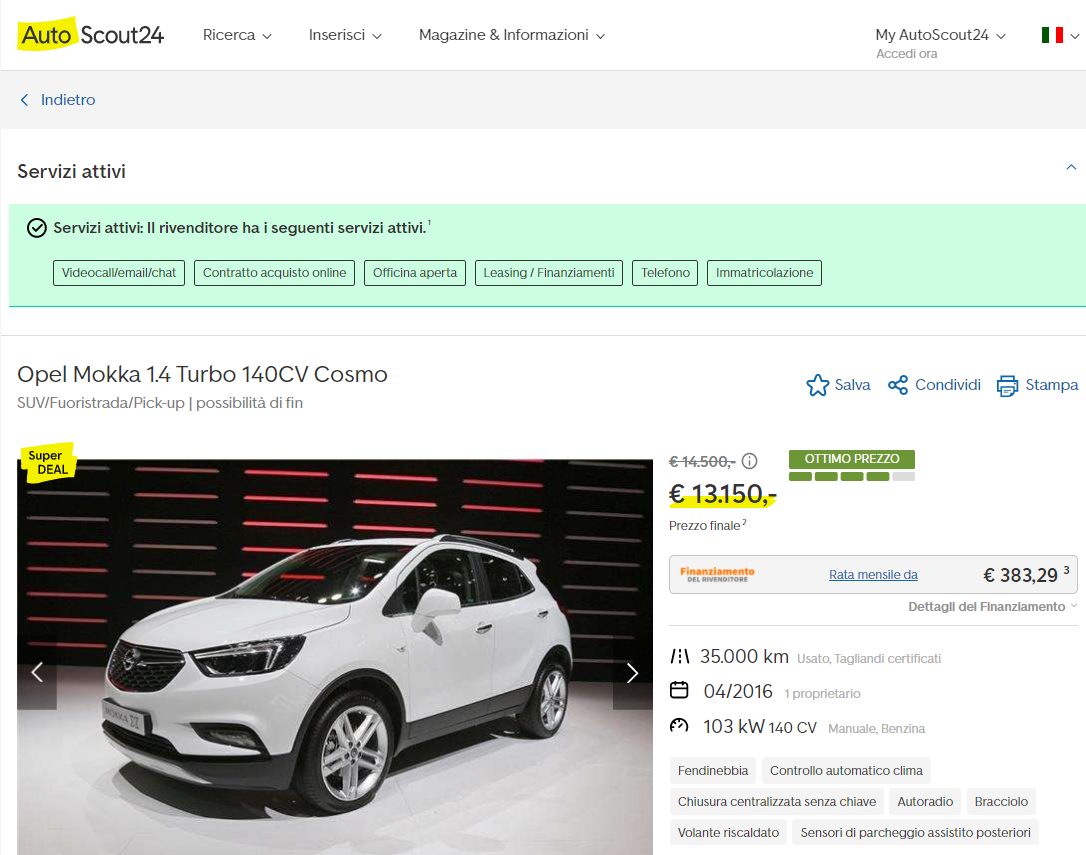Click Controllo automatico clima tag
This screenshot has width=1086, height=855.
click(846, 770)
